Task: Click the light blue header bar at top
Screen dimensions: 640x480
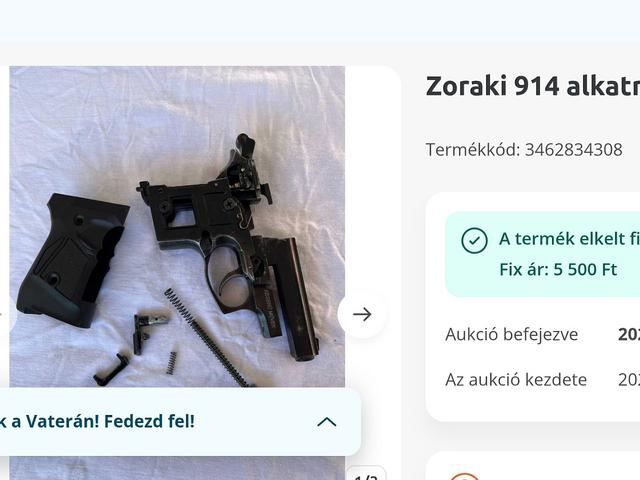Action: tap(320, 20)
